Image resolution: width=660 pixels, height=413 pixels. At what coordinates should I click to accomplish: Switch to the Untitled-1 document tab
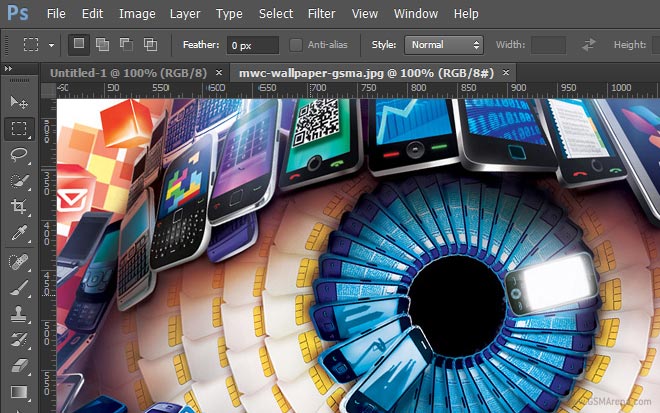point(128,73)
